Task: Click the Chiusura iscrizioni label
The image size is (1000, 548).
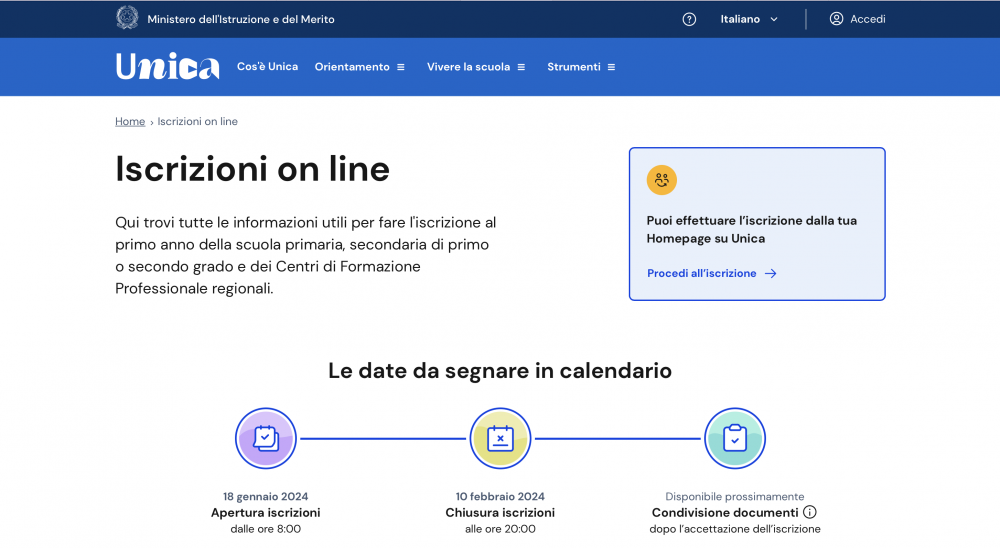Action: 500,512
